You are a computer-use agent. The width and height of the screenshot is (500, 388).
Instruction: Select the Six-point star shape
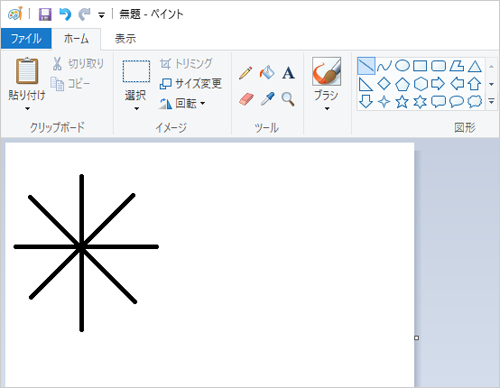point(420,102)
